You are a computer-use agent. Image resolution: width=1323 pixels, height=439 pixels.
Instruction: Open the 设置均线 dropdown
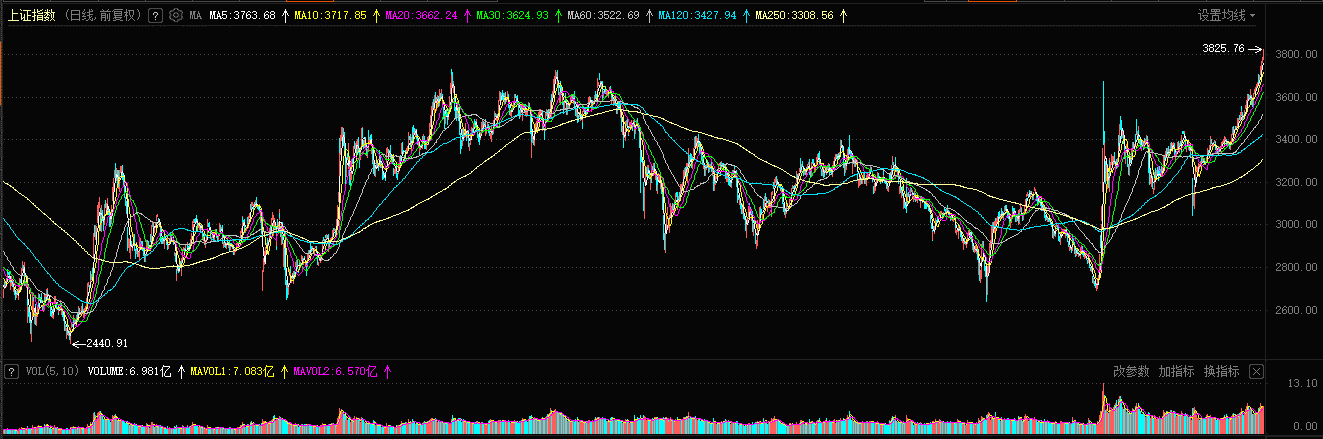[x=1227, y=15]
